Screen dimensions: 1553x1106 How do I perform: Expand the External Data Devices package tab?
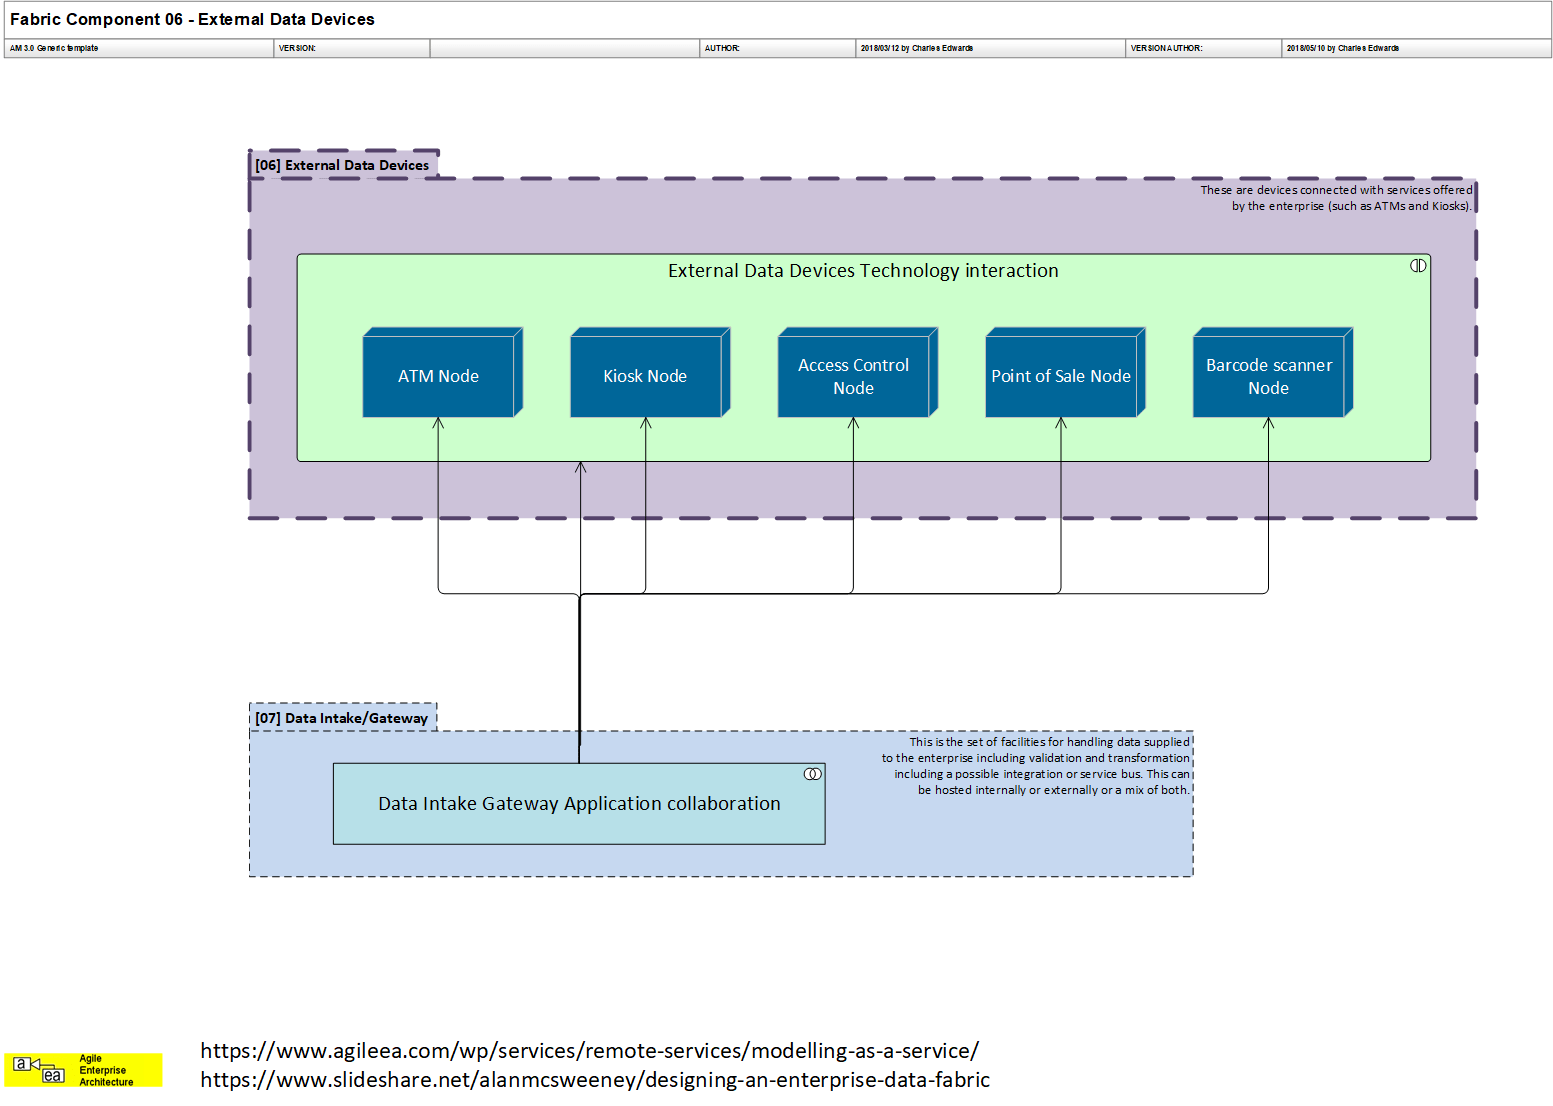[x=343, y=164]
